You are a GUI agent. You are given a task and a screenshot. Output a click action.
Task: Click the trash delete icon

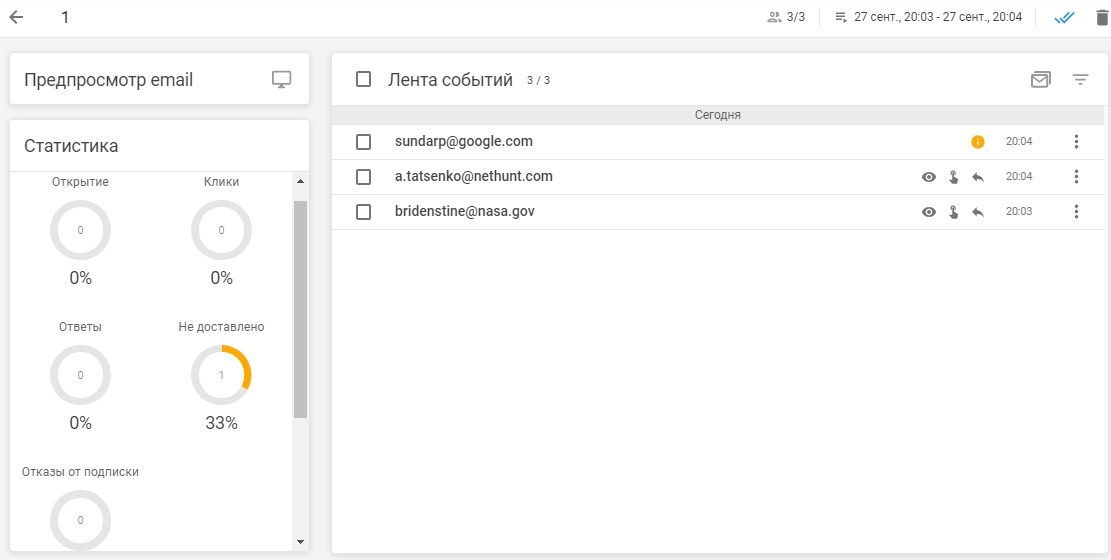click(1101, 18)
